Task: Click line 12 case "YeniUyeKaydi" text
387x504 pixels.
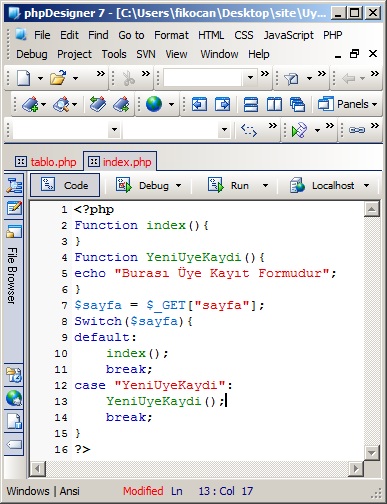Action: click(153, 386)
